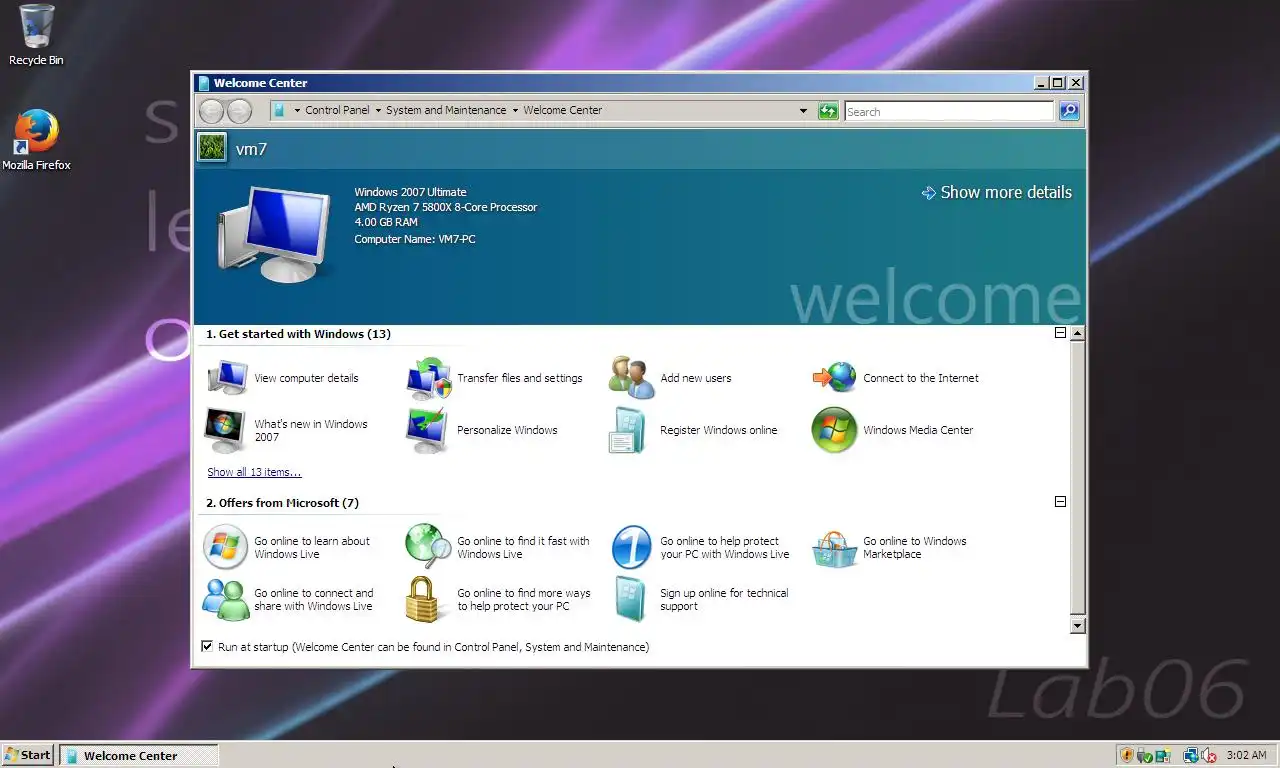Image resolution: width=1280 pixels, height=768 pixels.
Task: Click the large computer monitor image
Action: 272,235
